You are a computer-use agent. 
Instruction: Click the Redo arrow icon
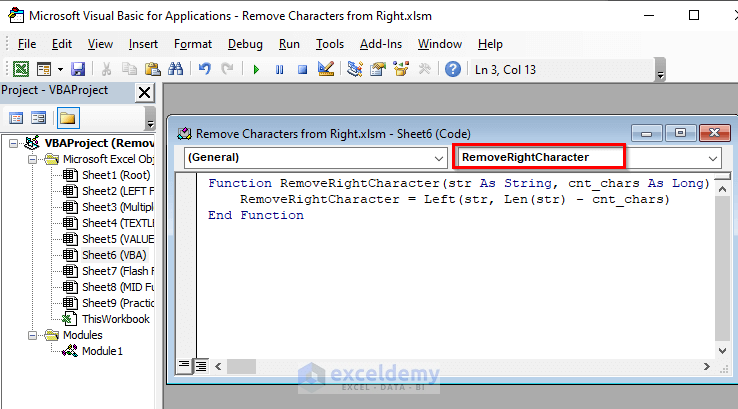click(x=227, y=69)
